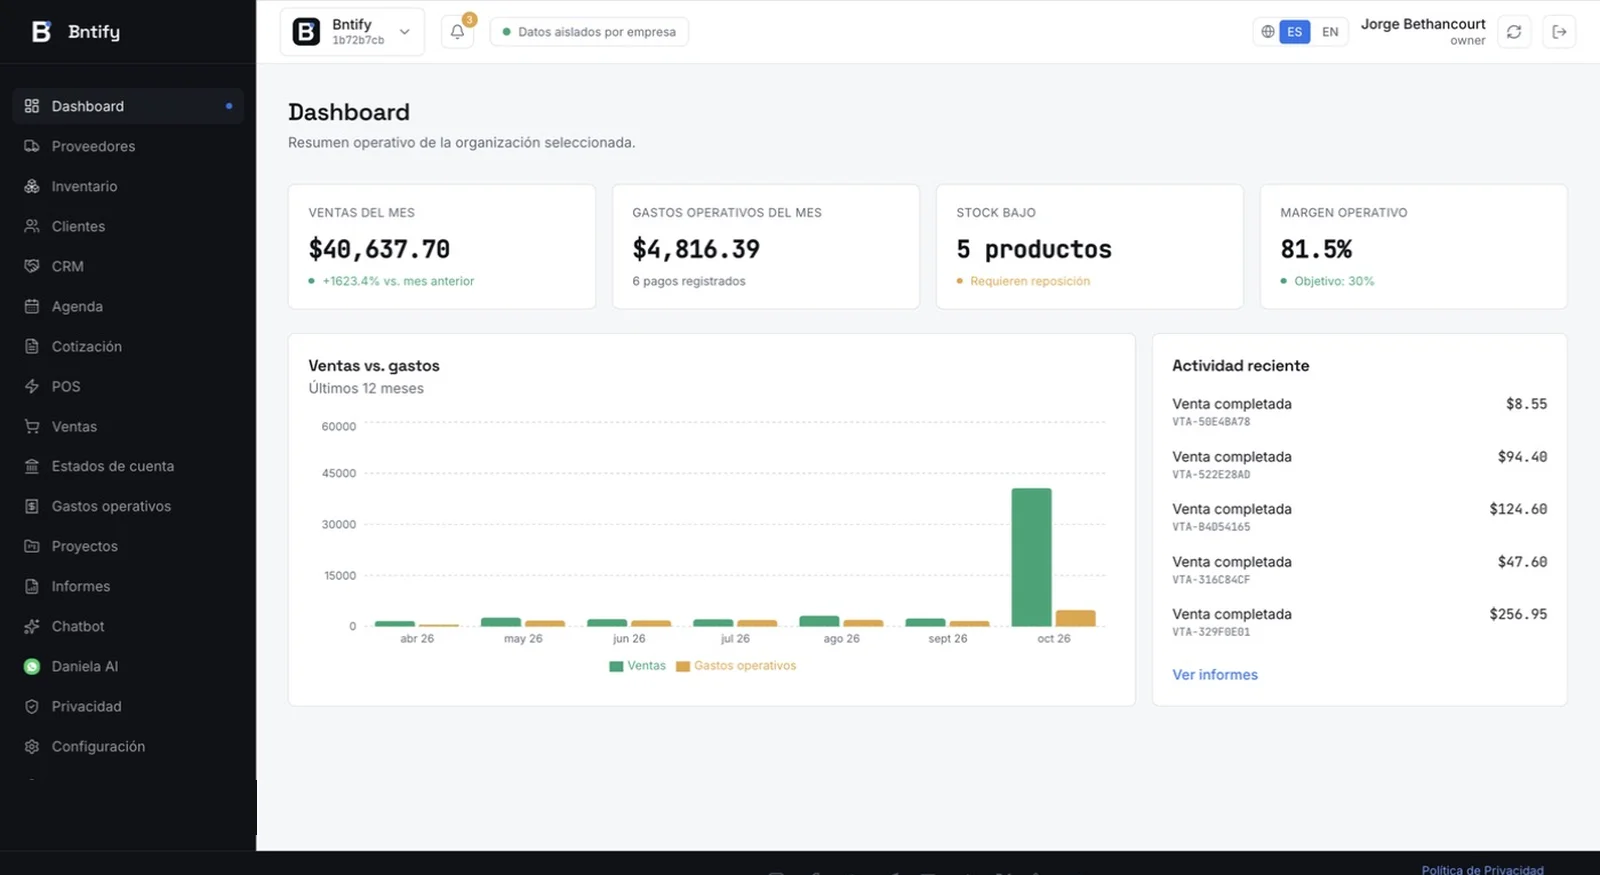Open the notifications bell
The image size is (1600, 875).
(x=457, y=32)
